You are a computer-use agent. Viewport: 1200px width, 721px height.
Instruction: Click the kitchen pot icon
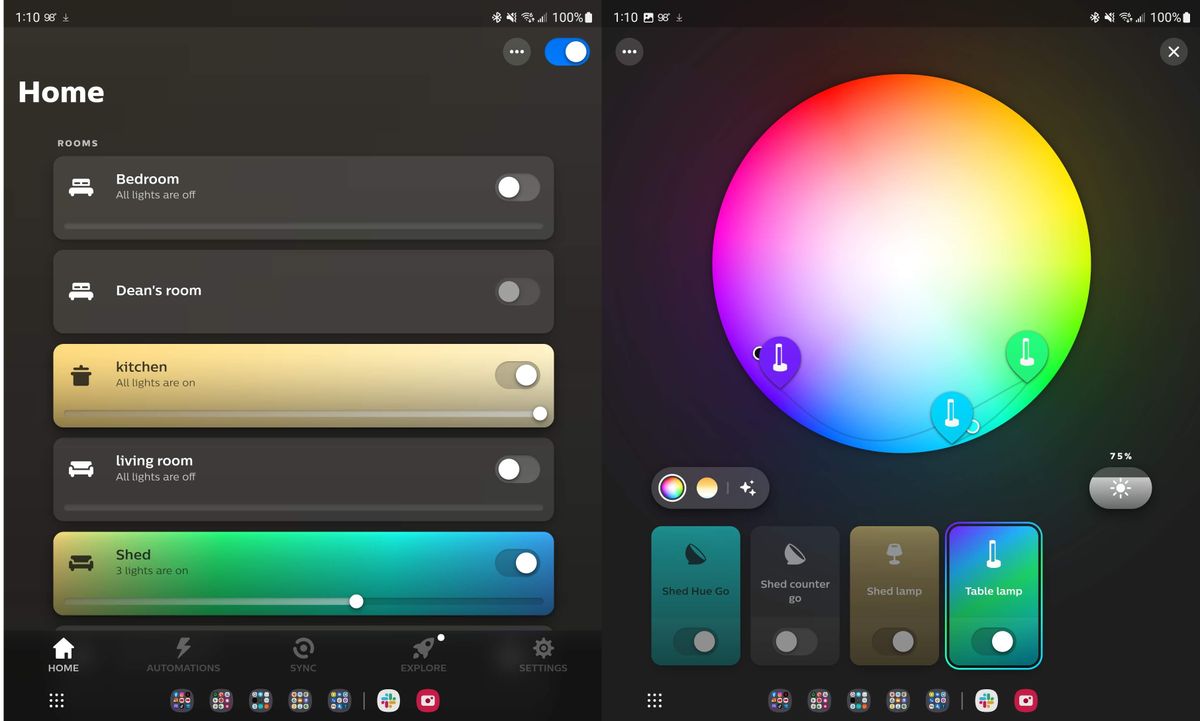pyautogui.click(x=81, y=376)
